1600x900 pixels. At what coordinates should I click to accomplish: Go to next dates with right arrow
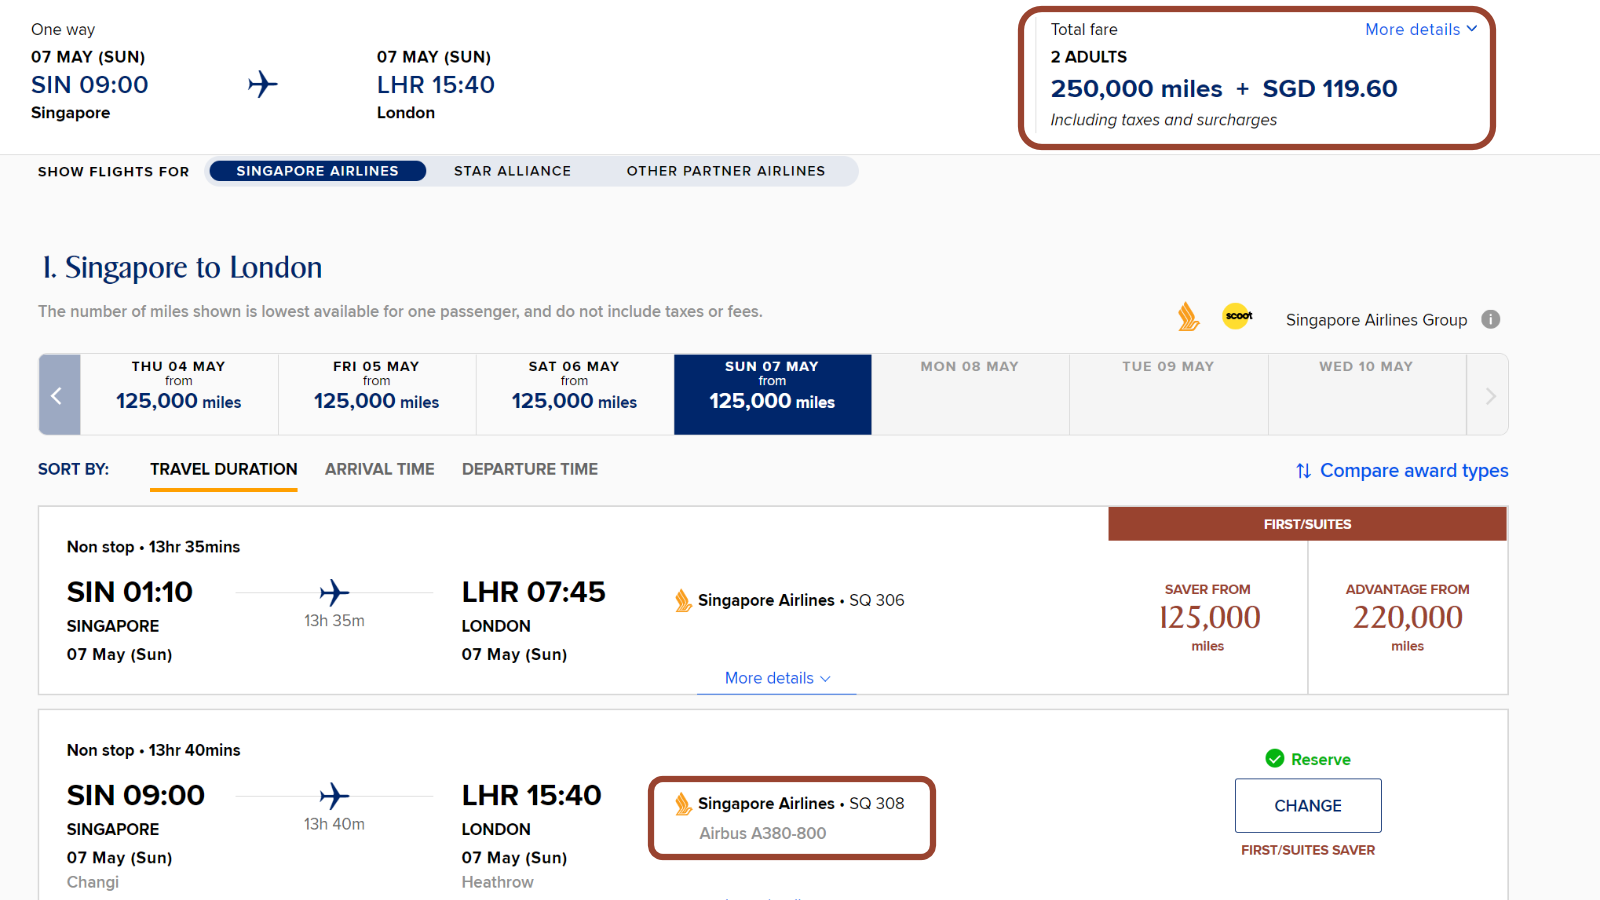click(x=1489, y=395)
